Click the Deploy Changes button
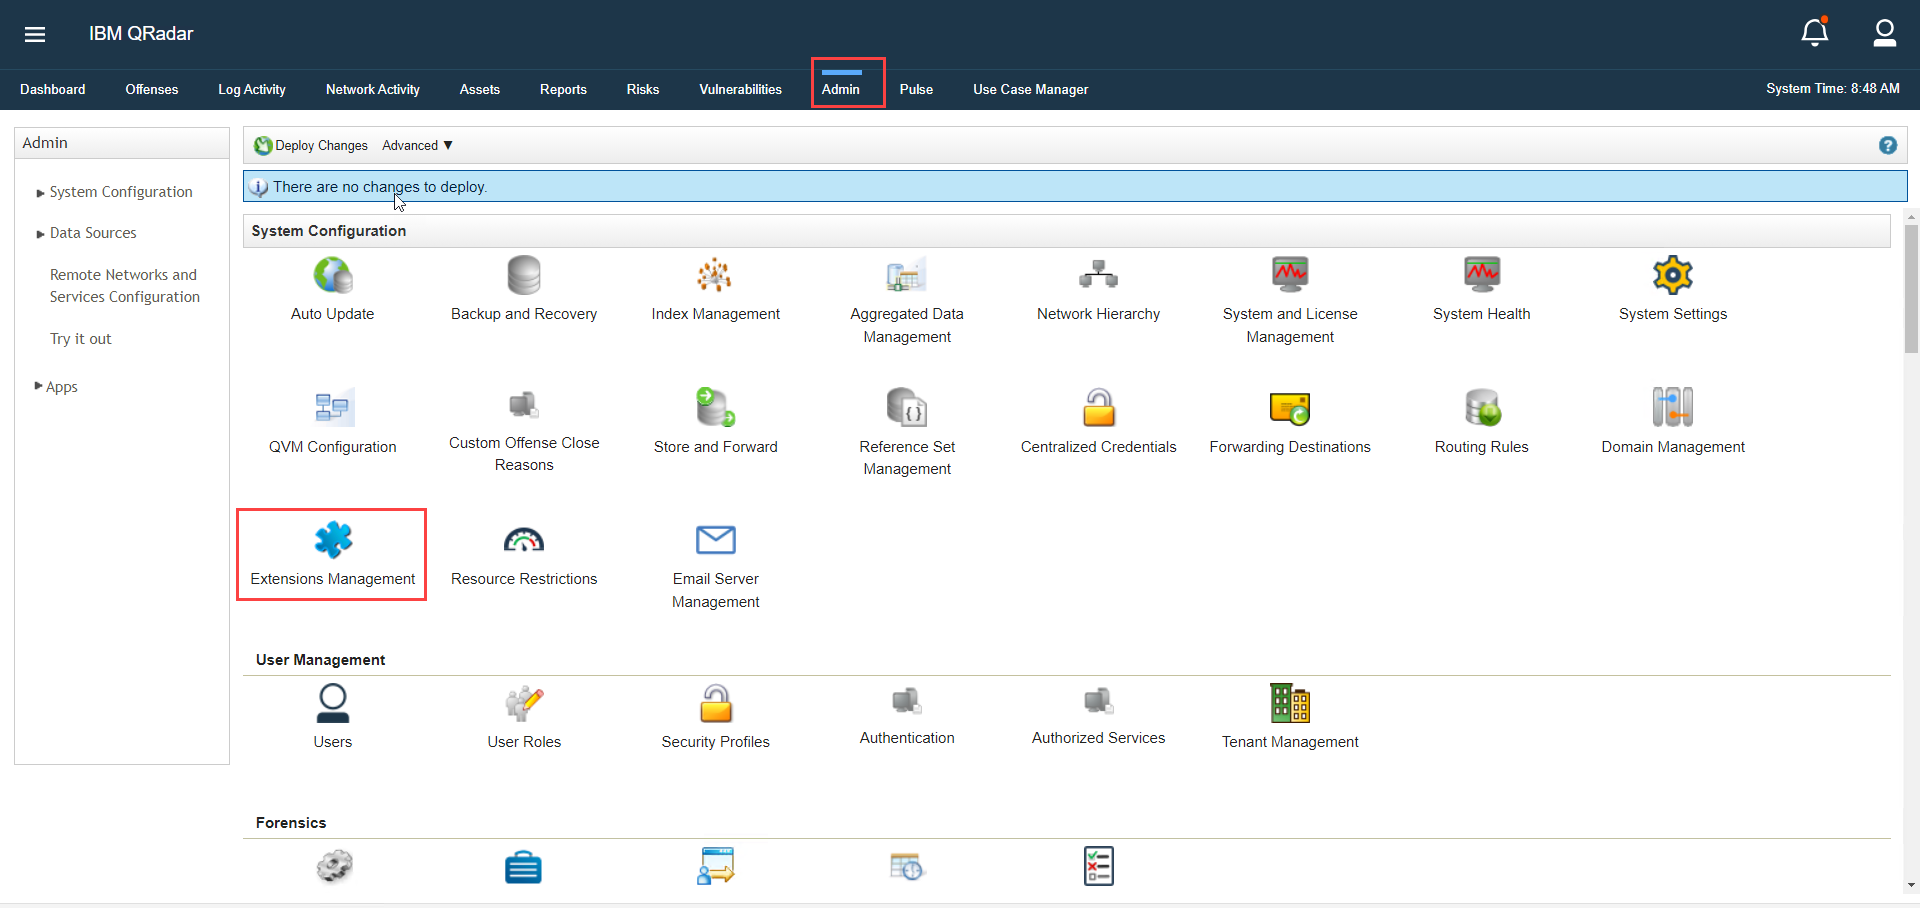The height and width of the screenshot is (908, 1920). tap(311, 145)
